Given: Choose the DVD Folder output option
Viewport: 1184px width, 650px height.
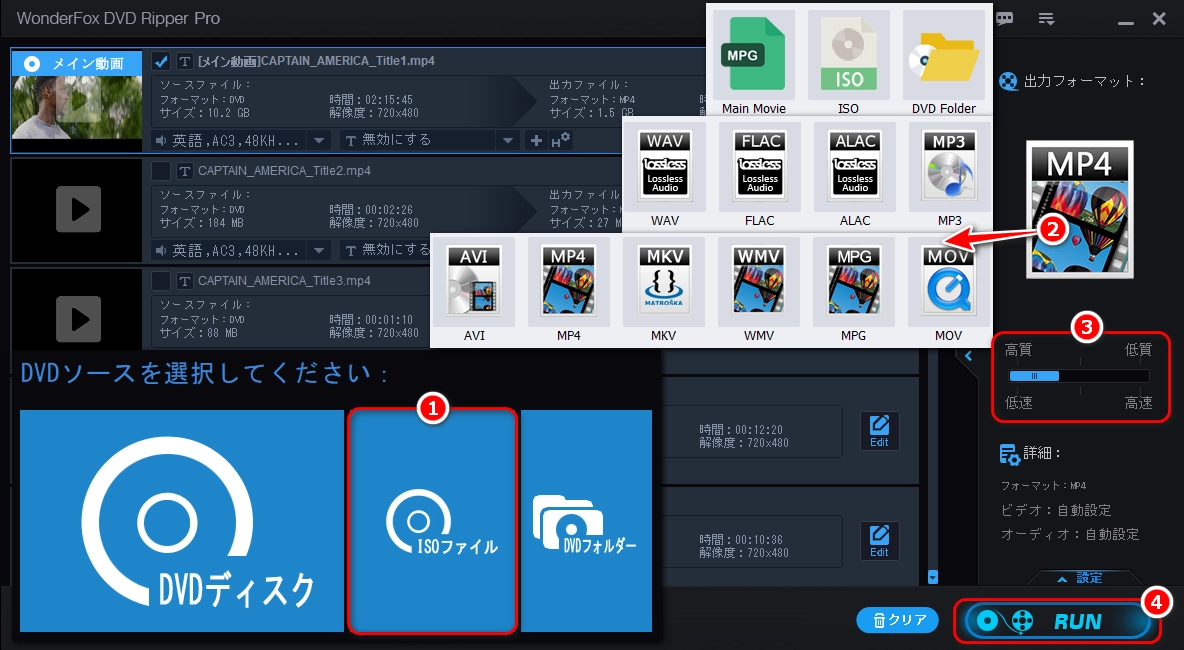Looking at the screenshot, I should tap(943, 55).
